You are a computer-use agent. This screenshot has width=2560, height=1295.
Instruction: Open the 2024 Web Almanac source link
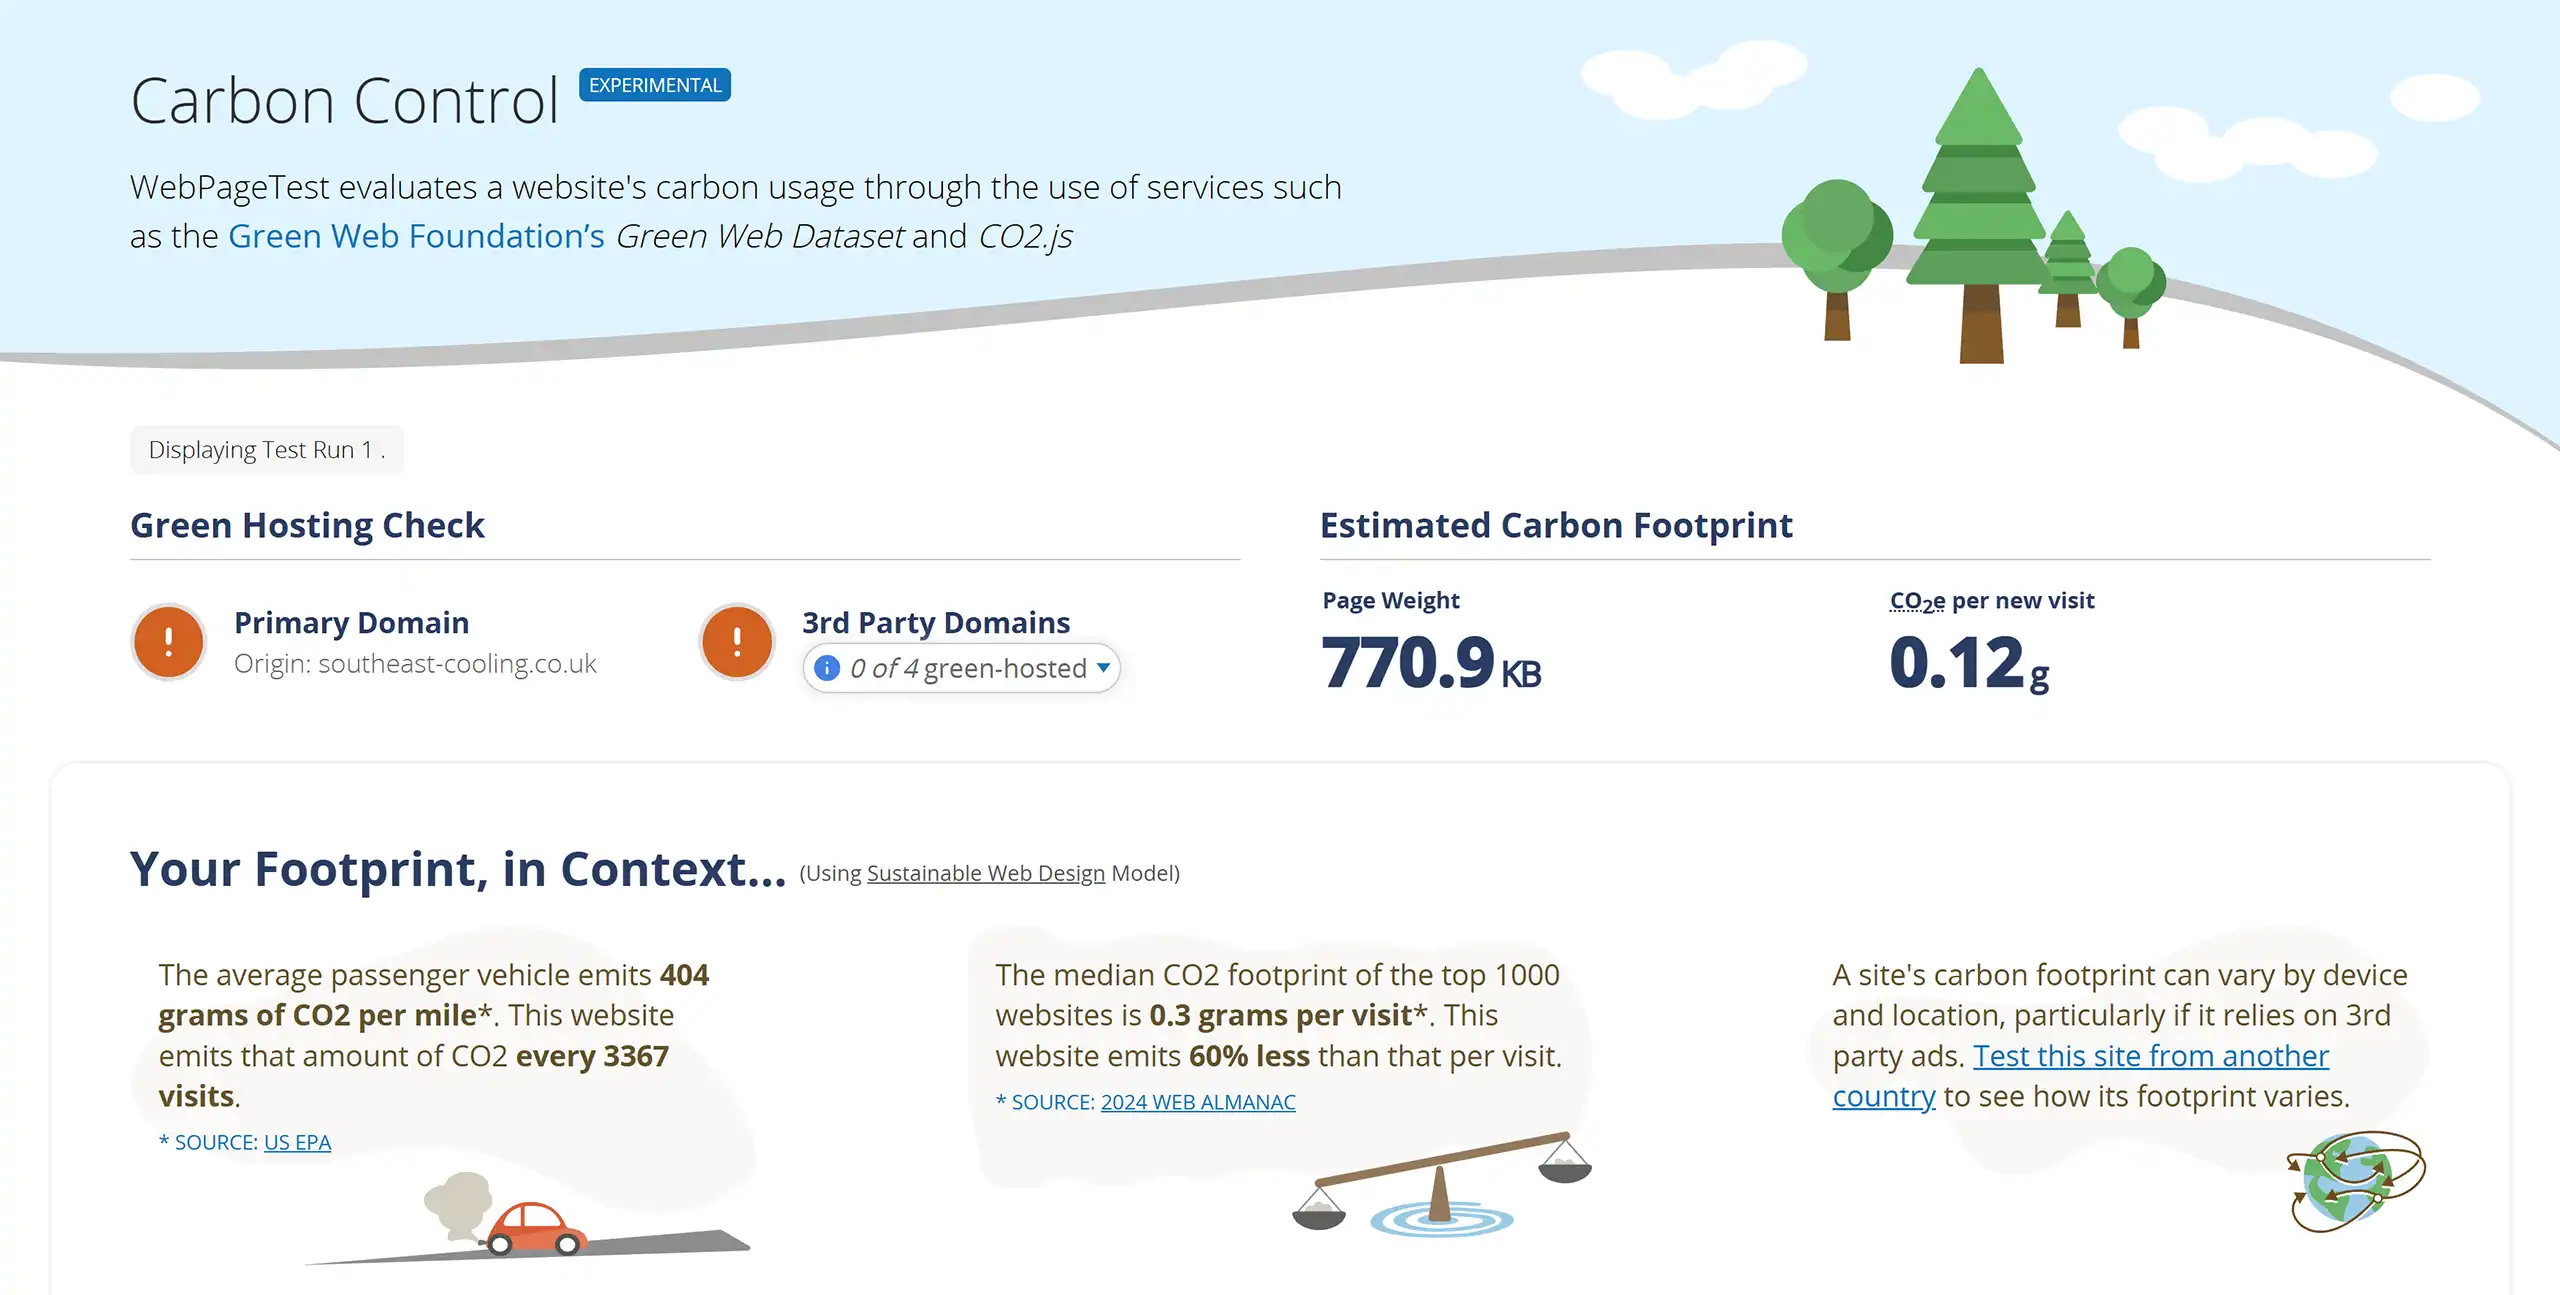click(1198, 1102)
